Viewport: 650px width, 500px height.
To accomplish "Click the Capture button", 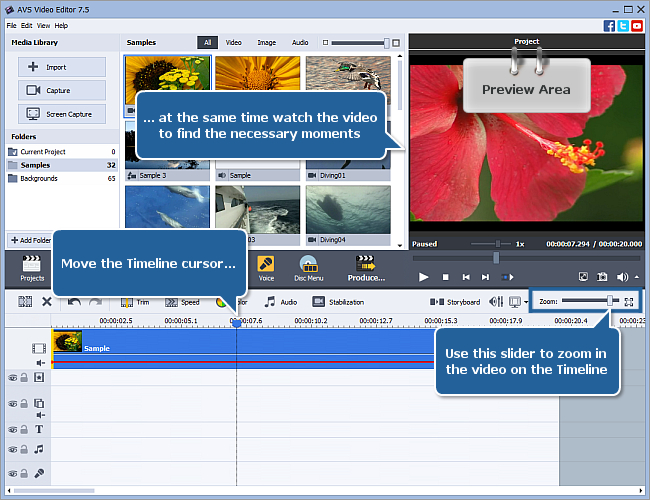I will [62, 90].
